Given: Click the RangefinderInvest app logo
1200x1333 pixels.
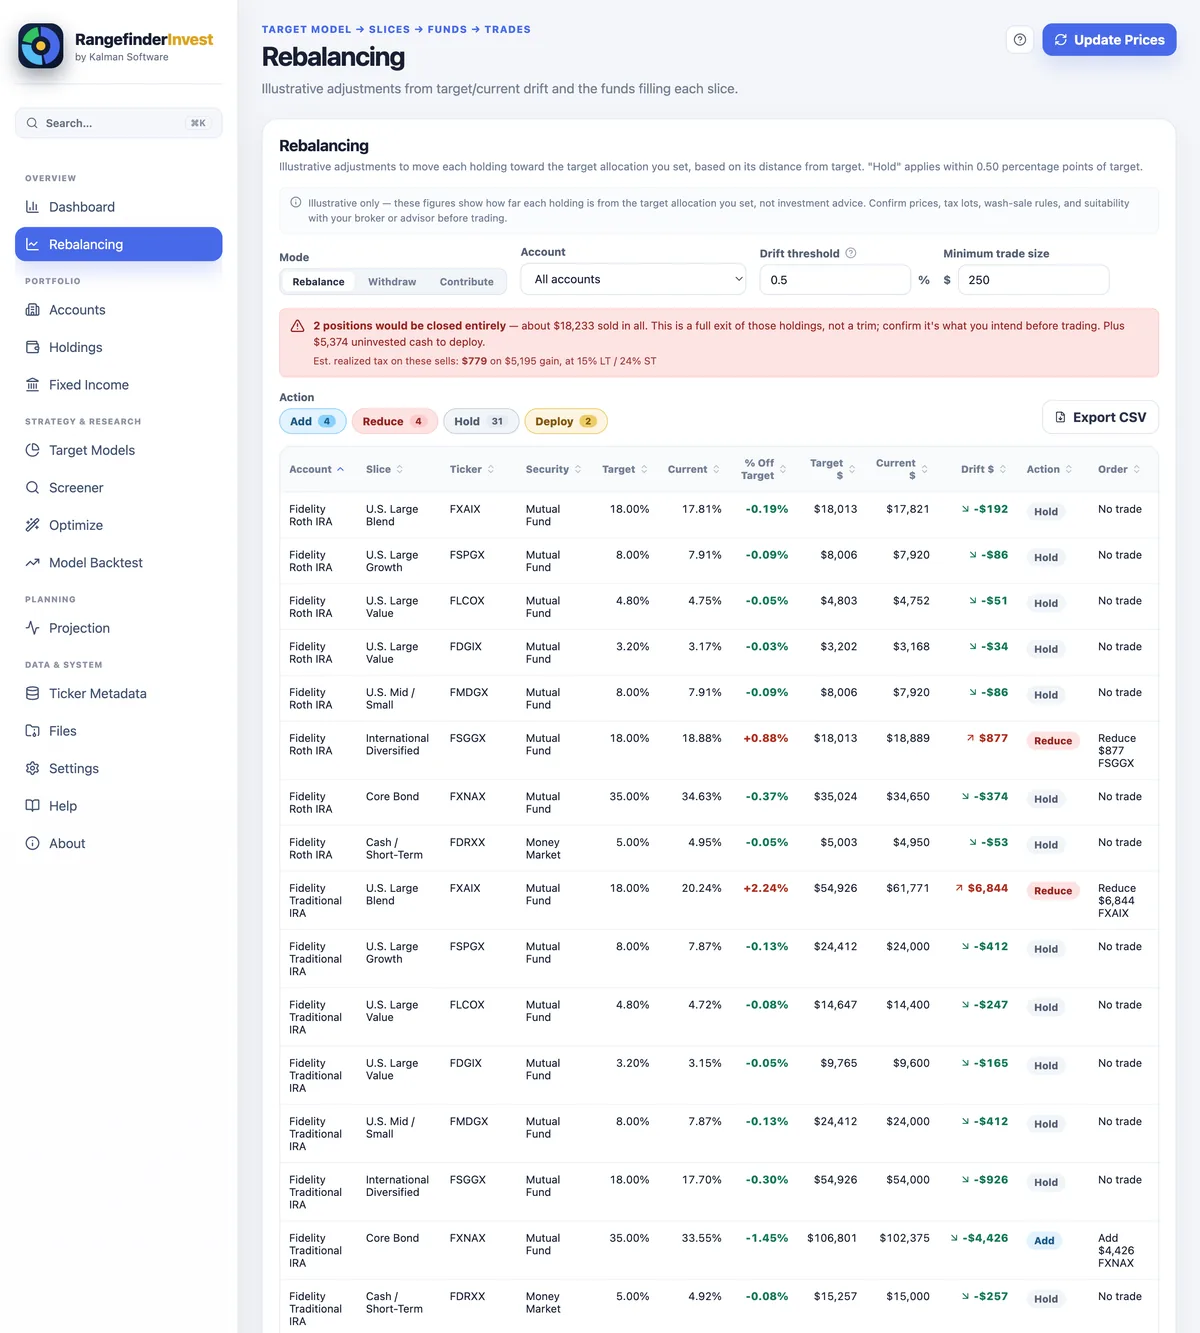Looking at the screenshot, I should (x=41, y=46).
